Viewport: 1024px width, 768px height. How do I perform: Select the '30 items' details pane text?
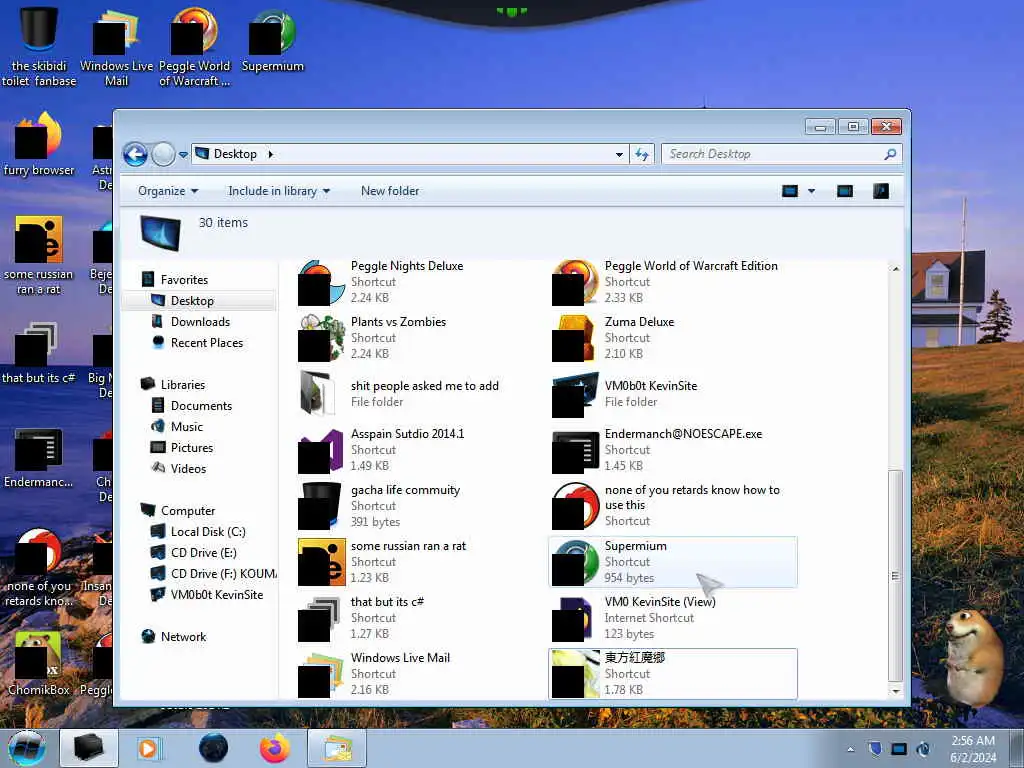click(x=223, y=223)
